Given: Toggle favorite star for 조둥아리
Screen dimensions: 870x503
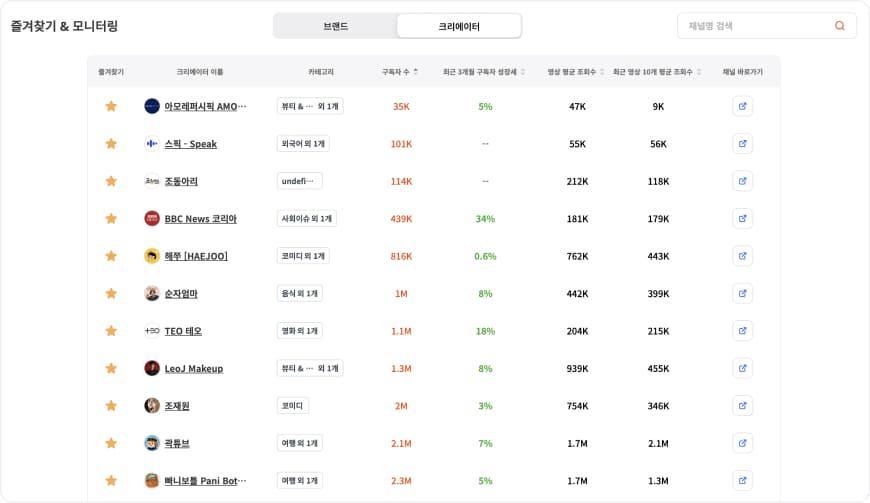Looking at the screenshot, I should [x=111, y=181].
